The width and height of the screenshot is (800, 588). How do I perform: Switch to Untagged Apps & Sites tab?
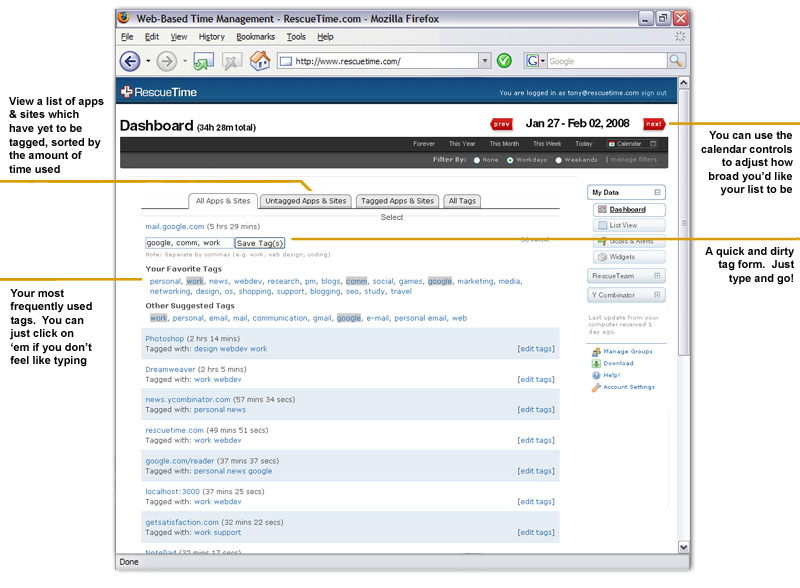tap(306, 201)
